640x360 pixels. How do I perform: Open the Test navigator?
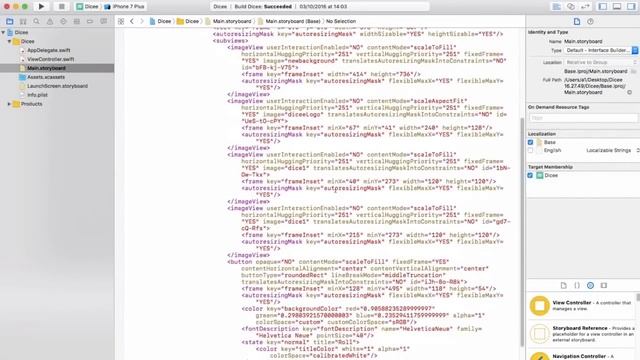[x=63, y=21]
